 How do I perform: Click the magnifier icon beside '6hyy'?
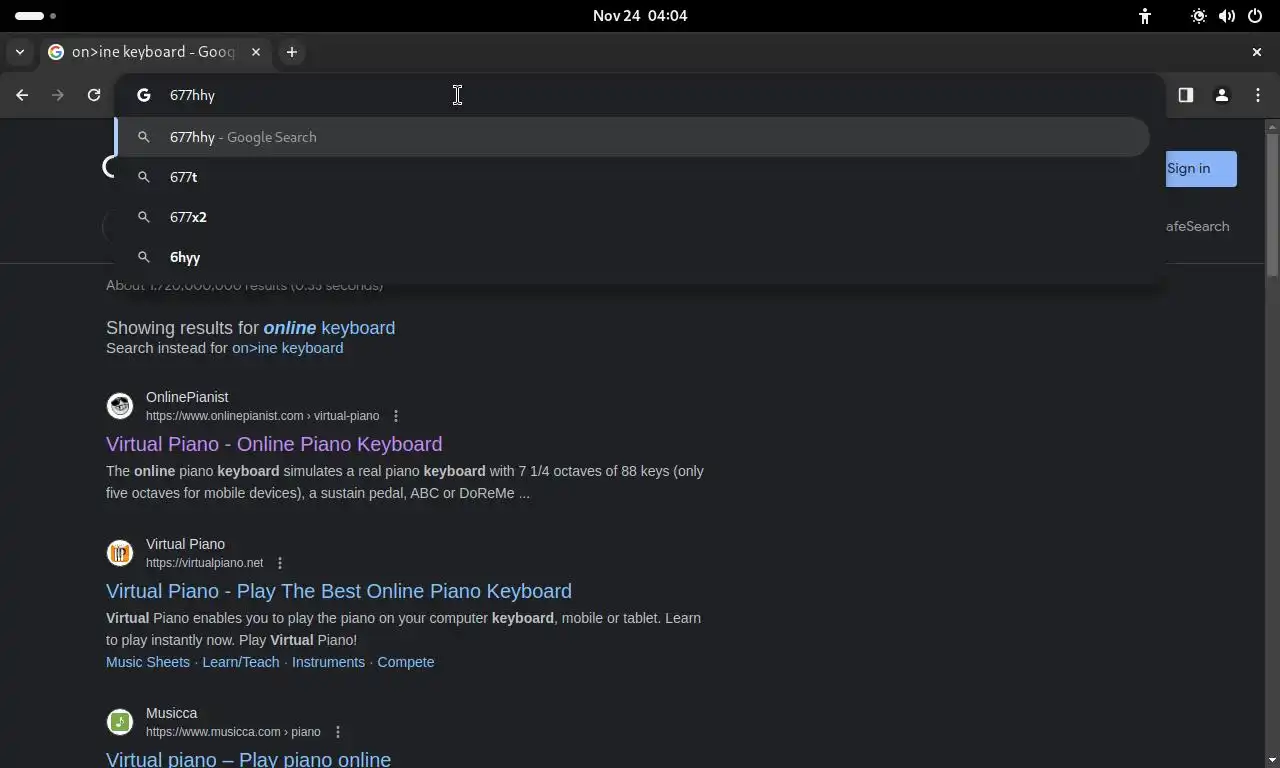[144, 257]
